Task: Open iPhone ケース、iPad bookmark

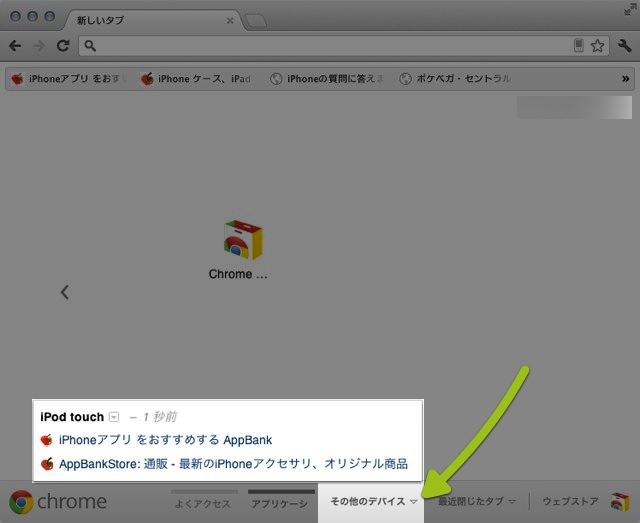Action: pyautogui.click(x=196, y=78)
